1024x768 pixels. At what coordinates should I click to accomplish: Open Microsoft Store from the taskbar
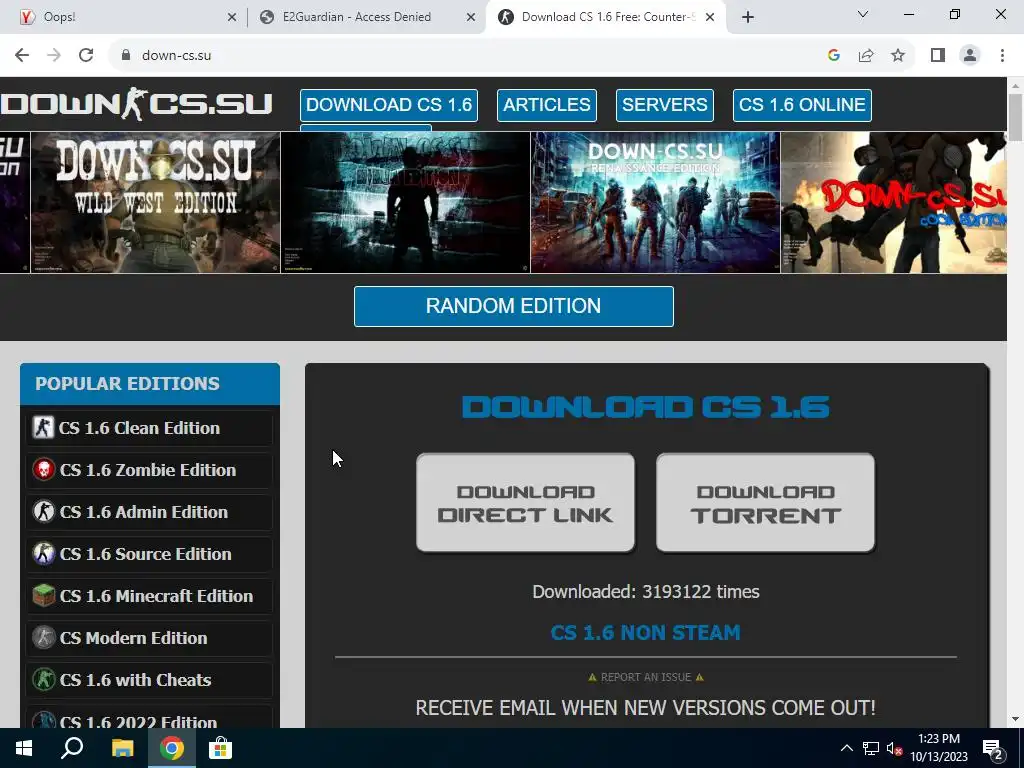click(x=220, y=748)
